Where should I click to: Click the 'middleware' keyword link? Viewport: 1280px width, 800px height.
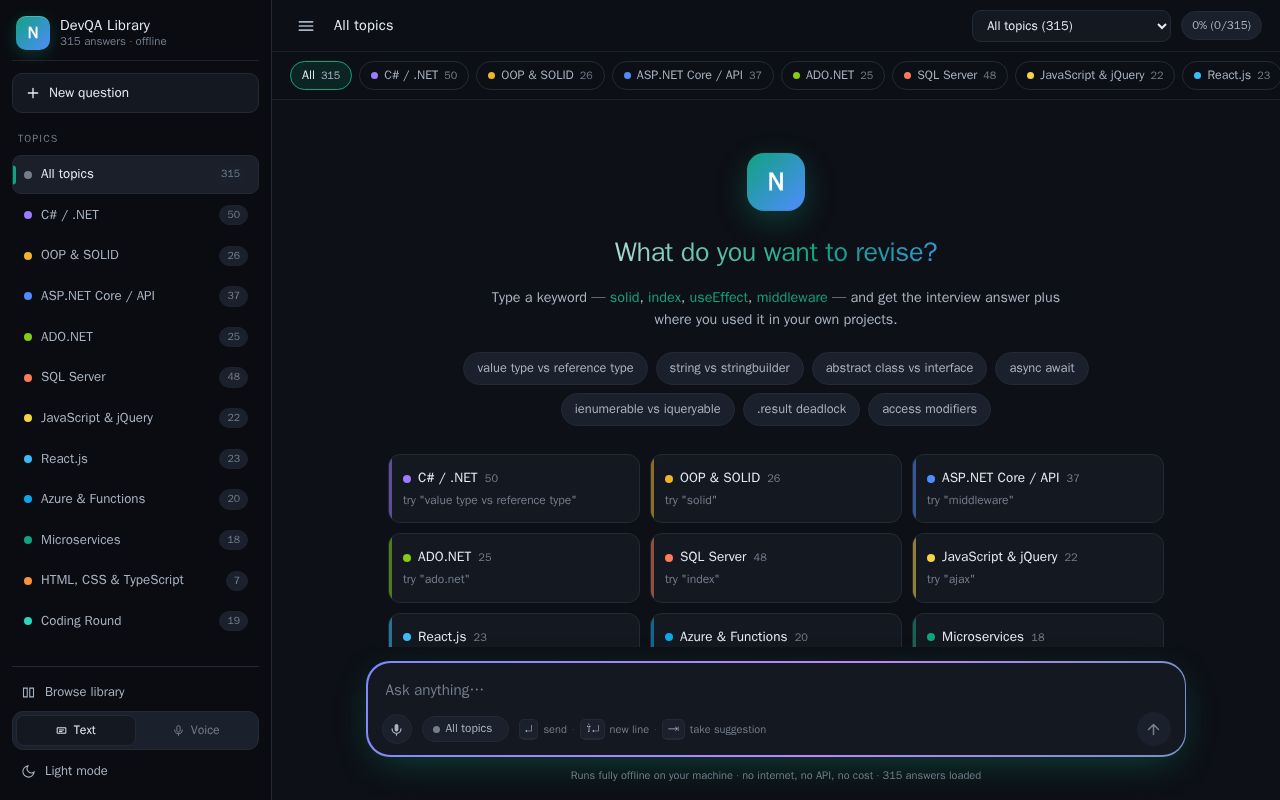pos(792,298)
